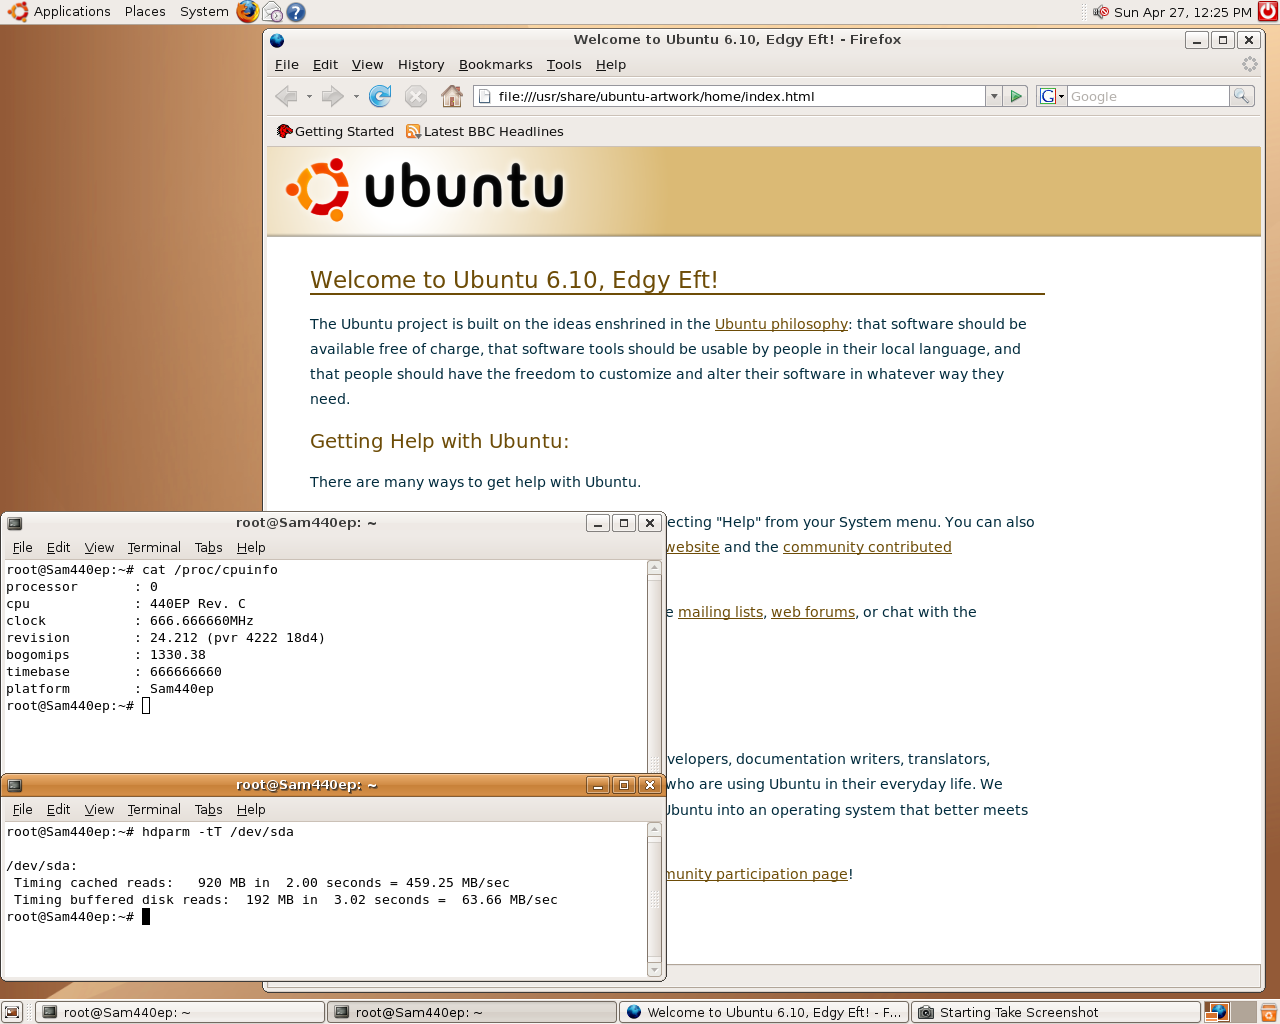Click the Google search input field
The width and height of the screenshot is (1280, 1024).
pos(1148,96)
